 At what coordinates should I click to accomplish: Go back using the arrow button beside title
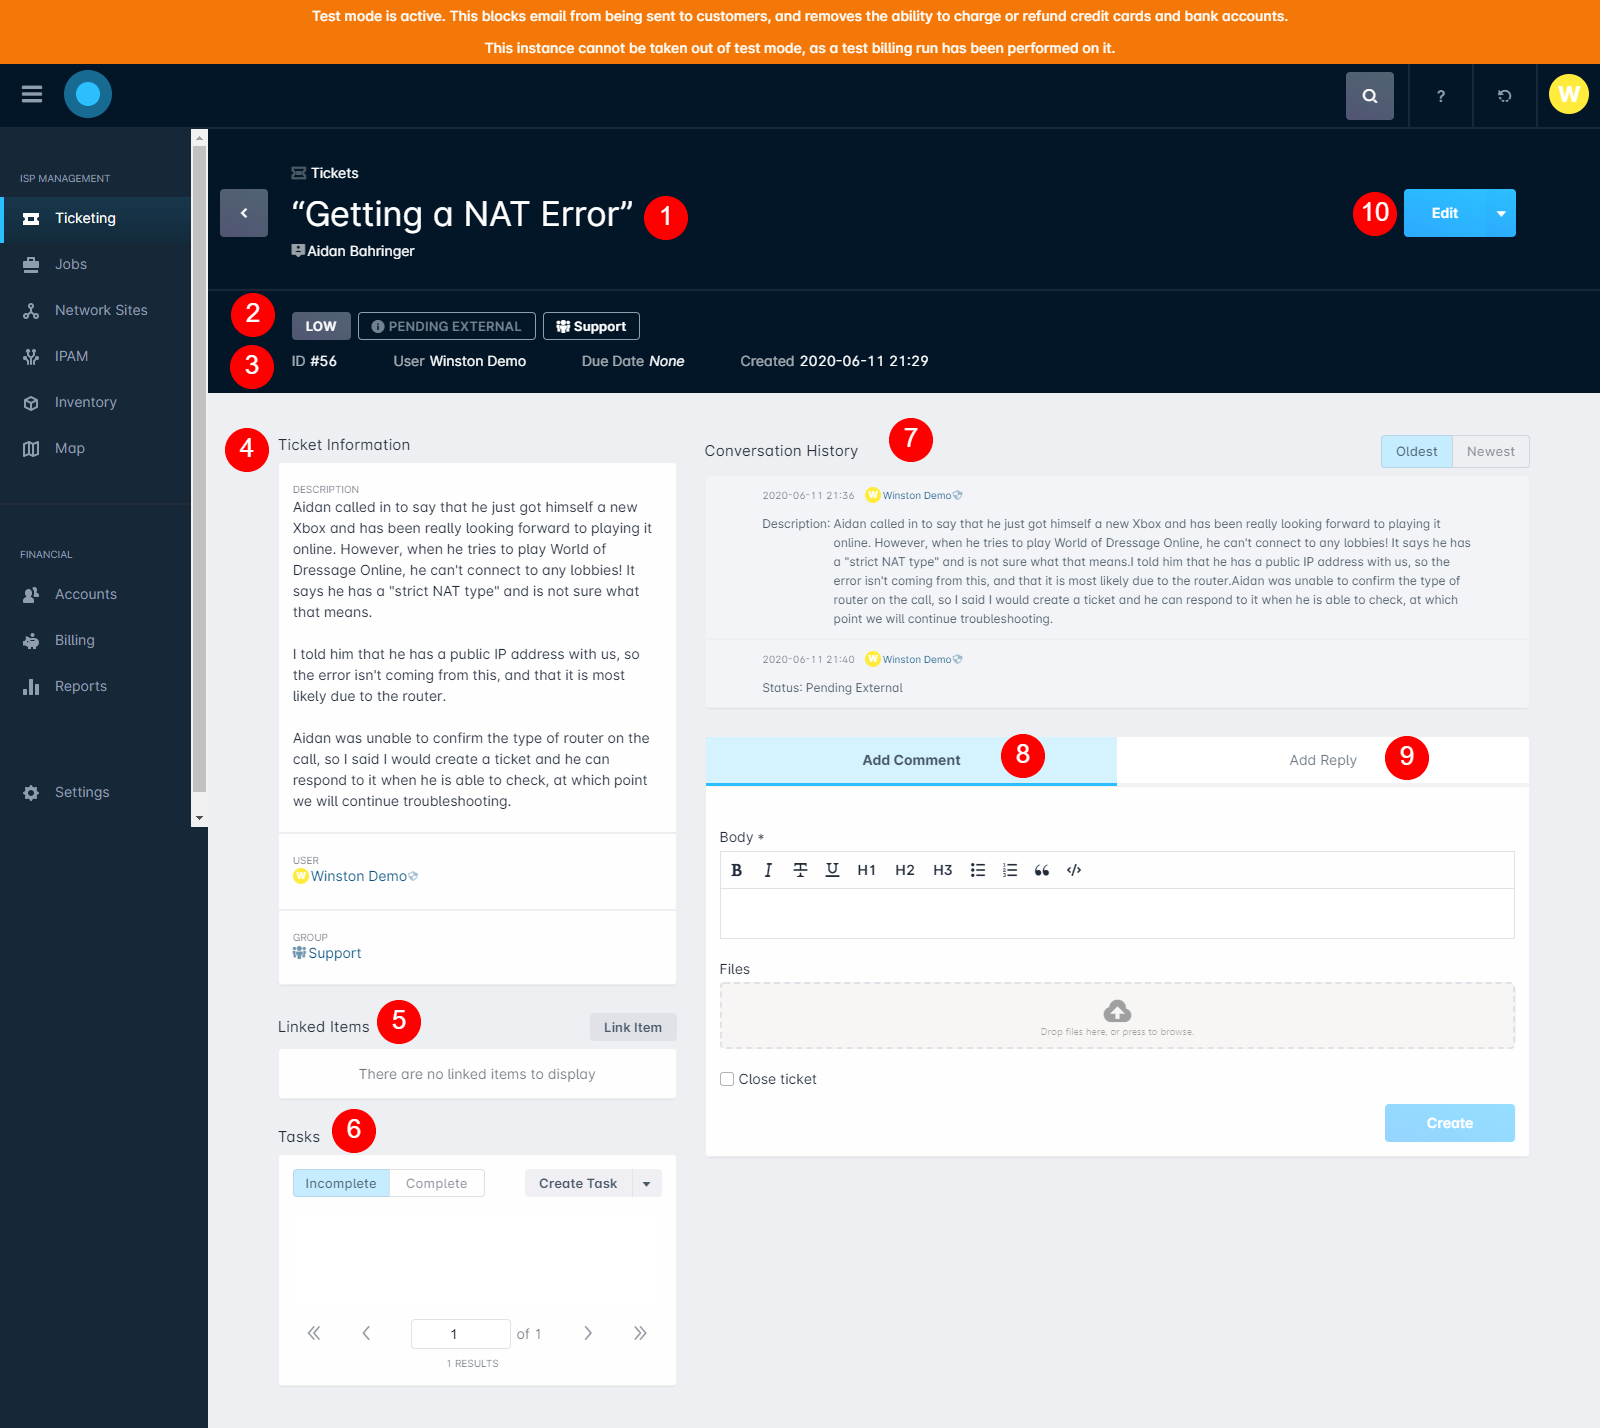pyautogui.click(x=244, y=213)
